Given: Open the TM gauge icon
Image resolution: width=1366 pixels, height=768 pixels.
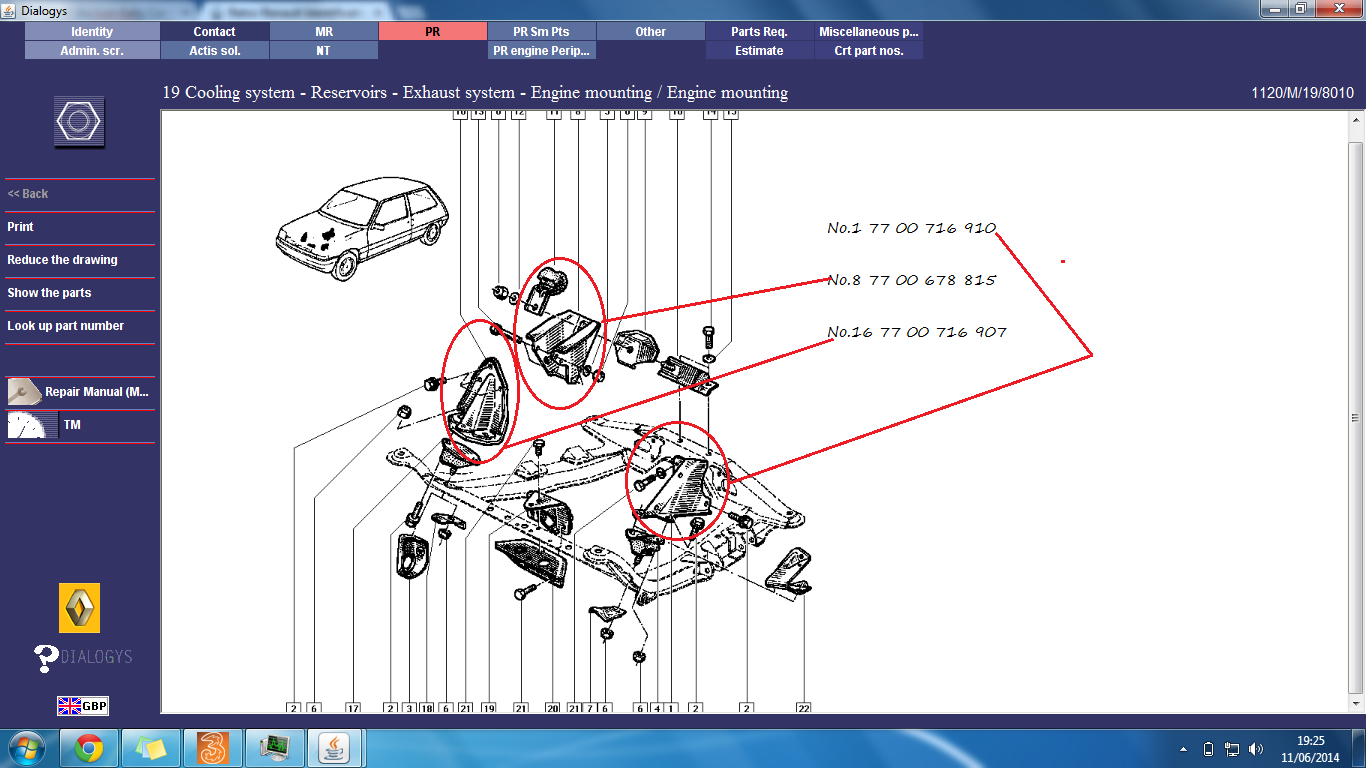Looking at the screenshot, I should click(32, 425).
